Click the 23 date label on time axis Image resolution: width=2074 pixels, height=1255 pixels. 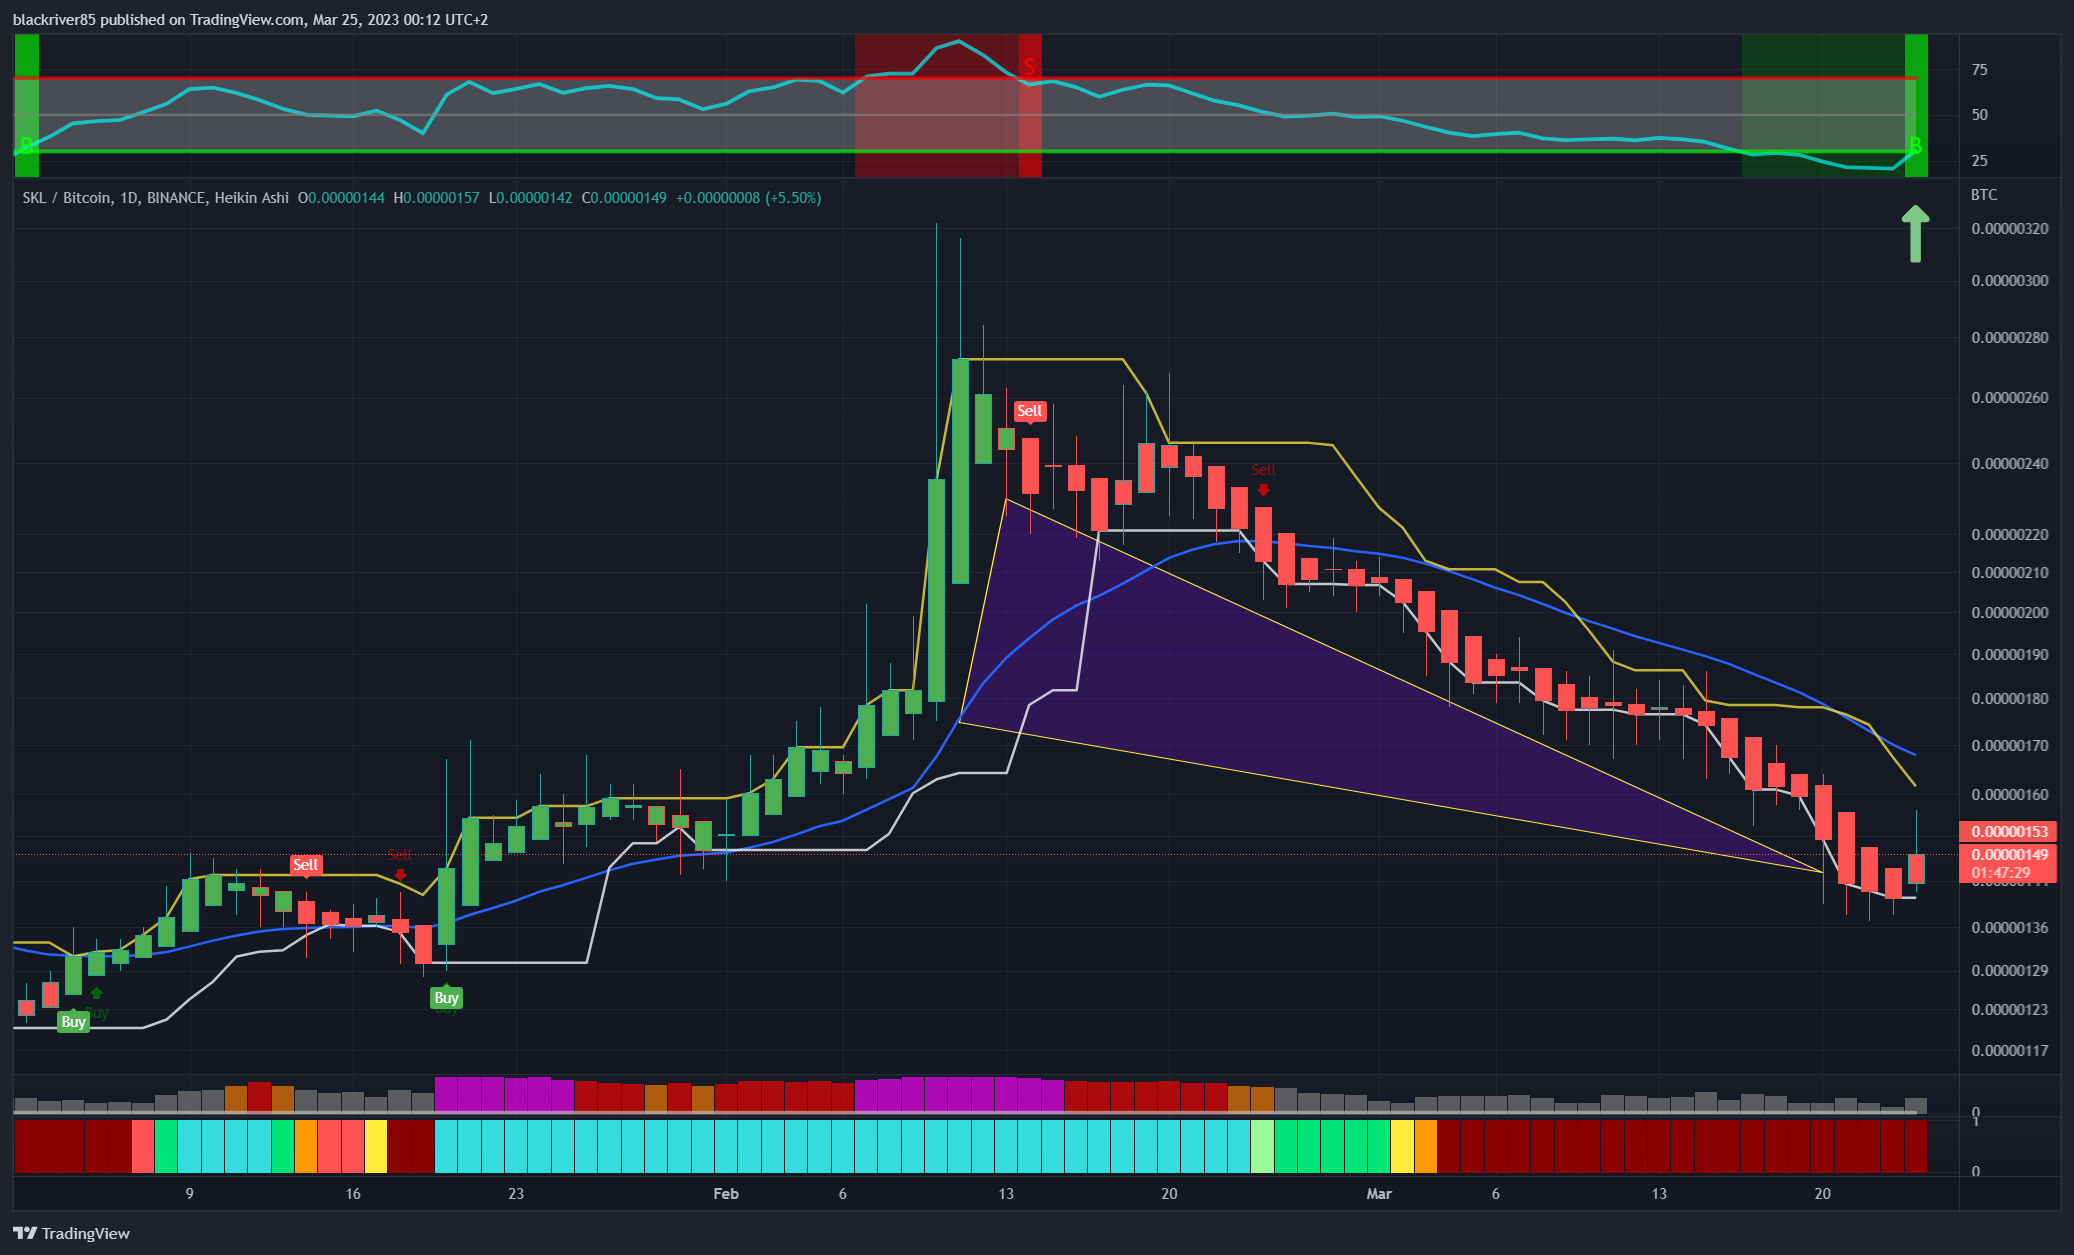[516, 1194]
